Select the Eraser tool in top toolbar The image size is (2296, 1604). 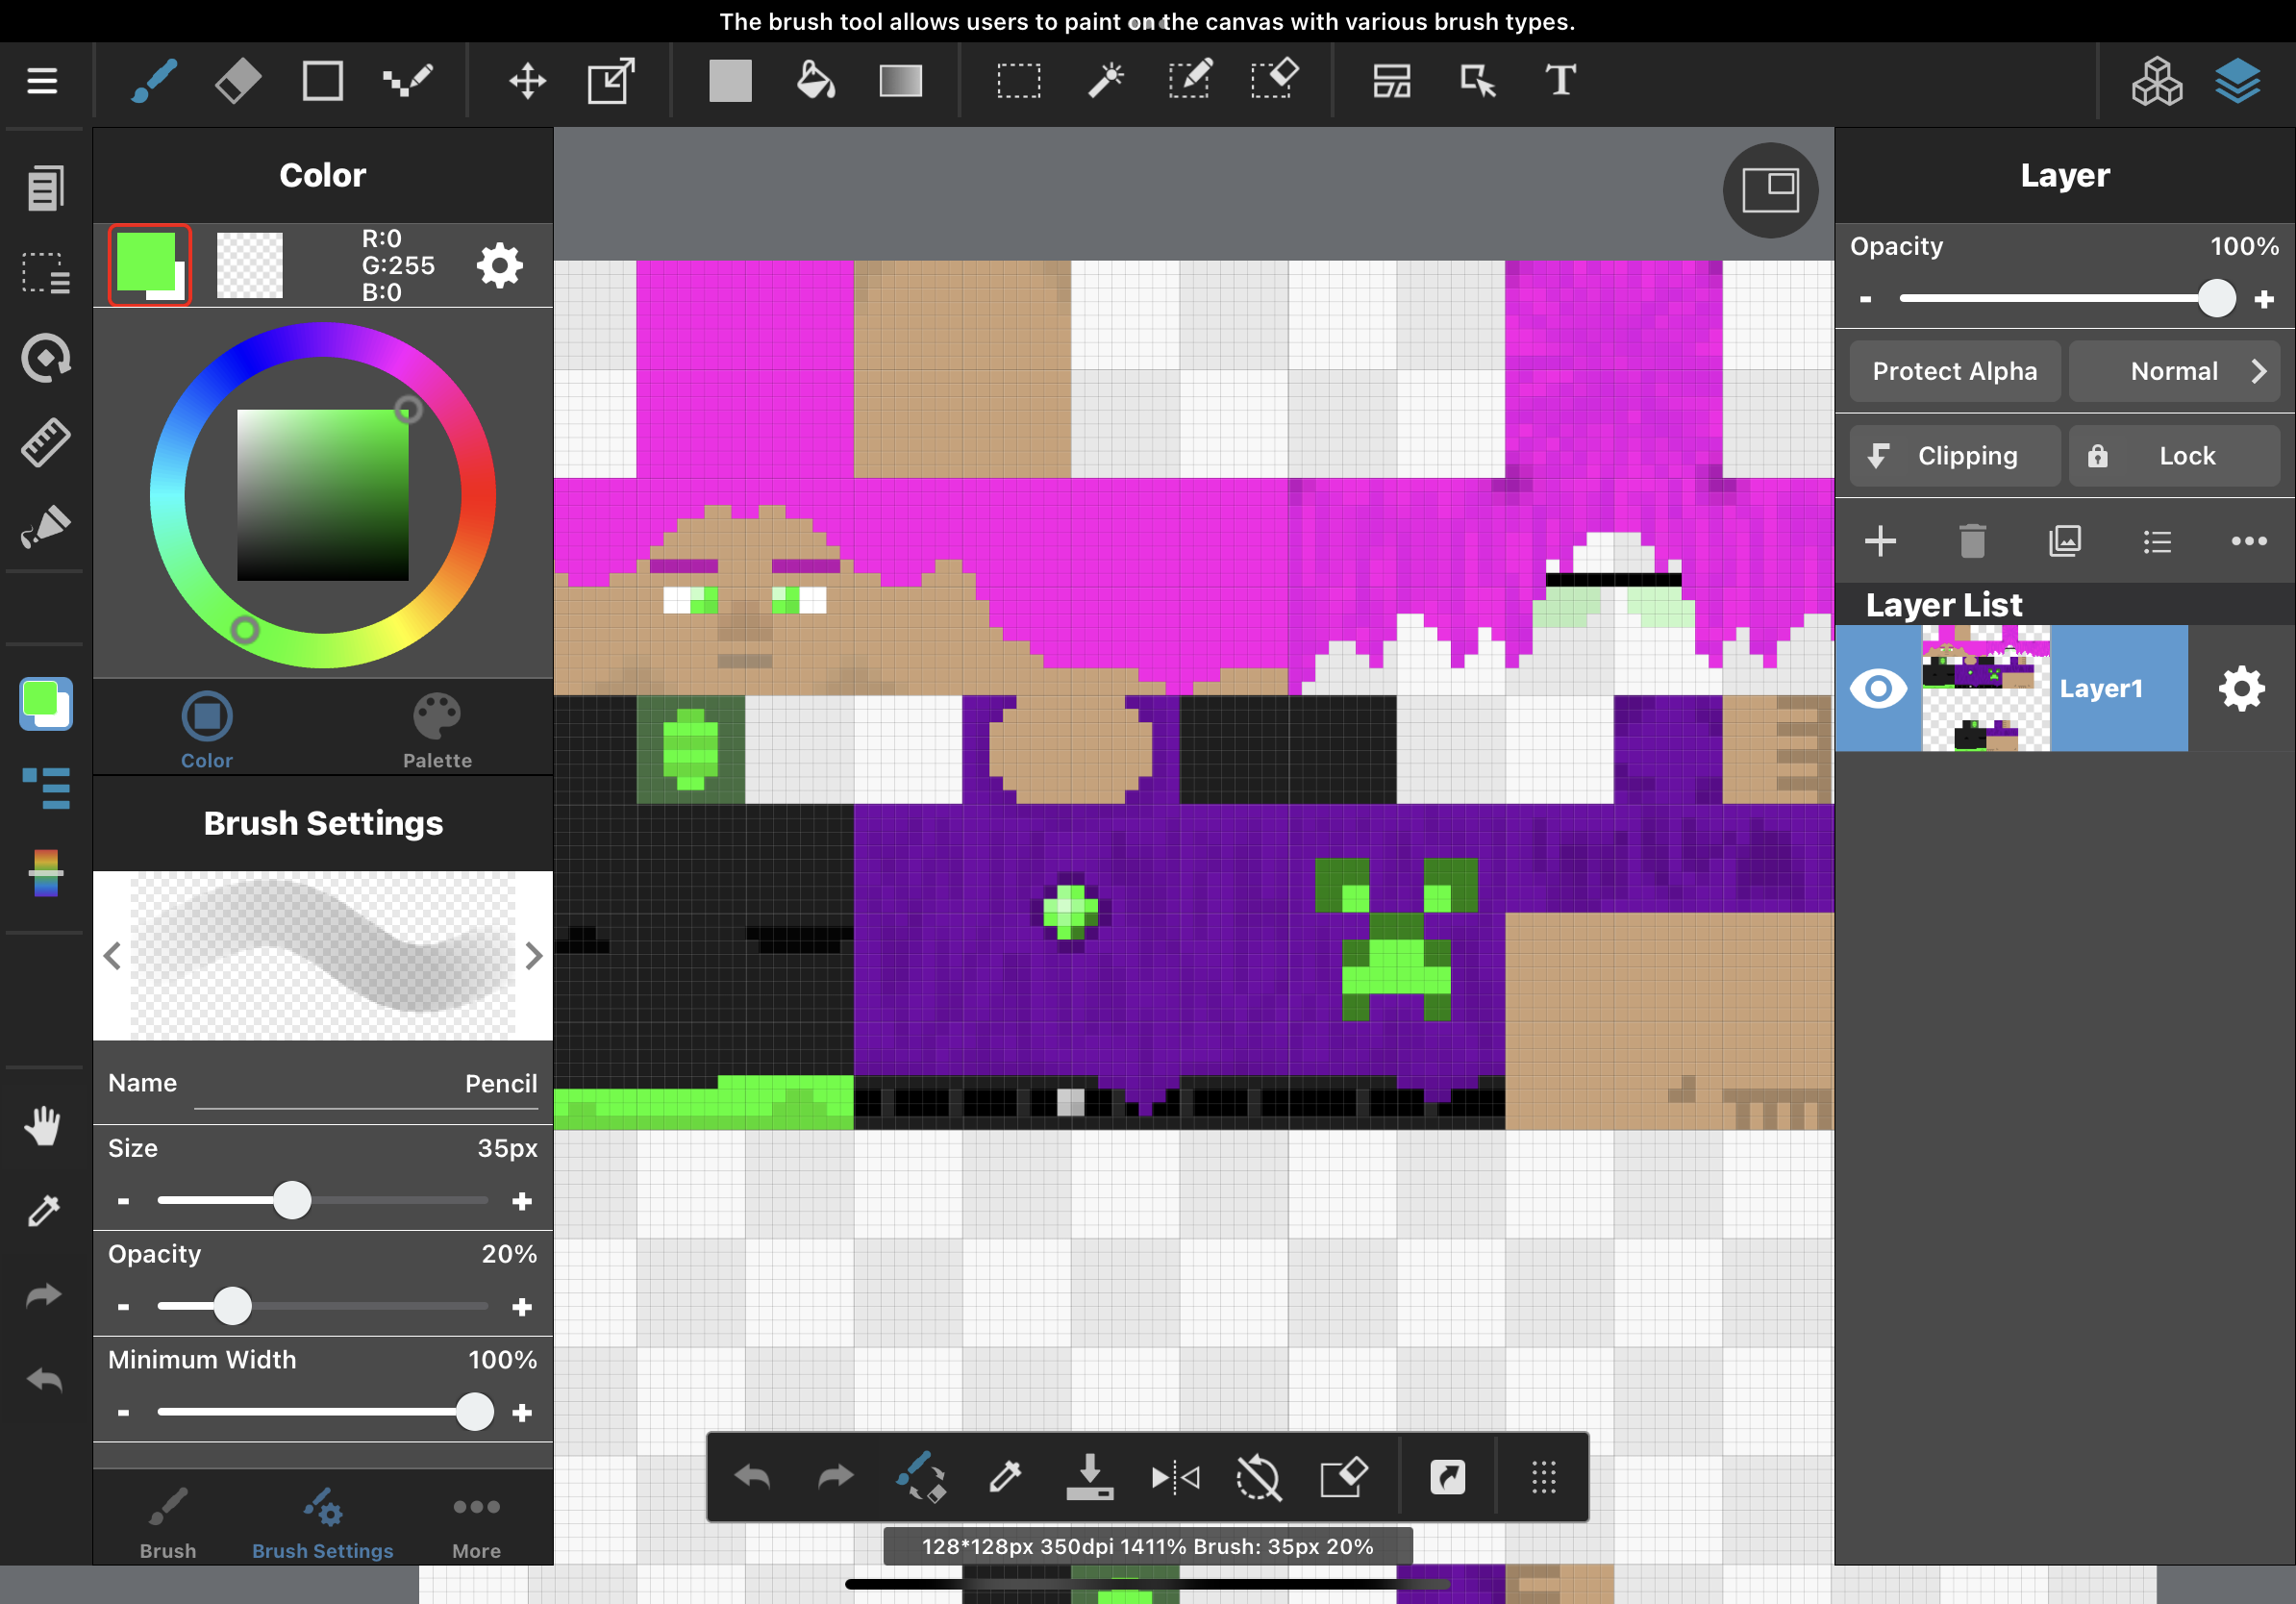point(238,81)
